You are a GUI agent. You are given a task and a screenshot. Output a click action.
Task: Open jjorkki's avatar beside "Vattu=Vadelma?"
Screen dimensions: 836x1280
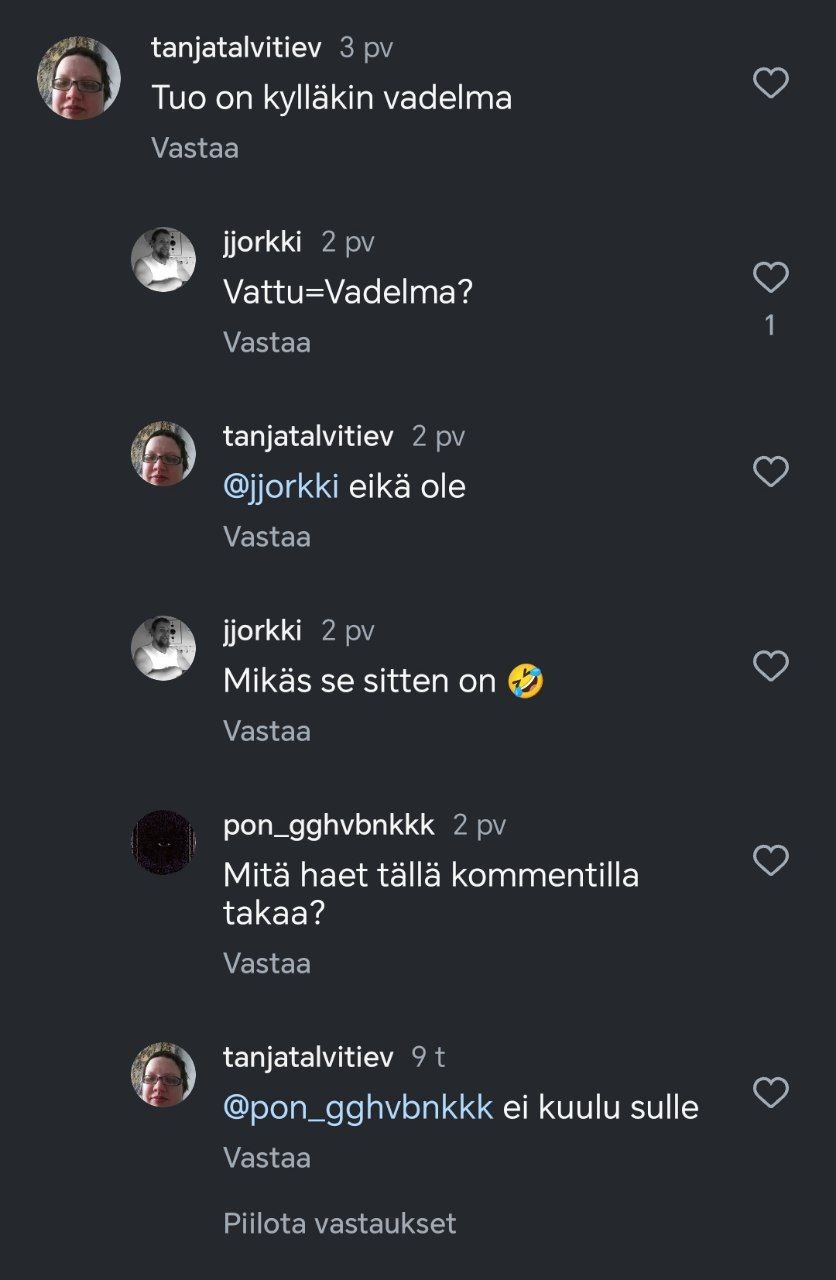tap(163, 260)
